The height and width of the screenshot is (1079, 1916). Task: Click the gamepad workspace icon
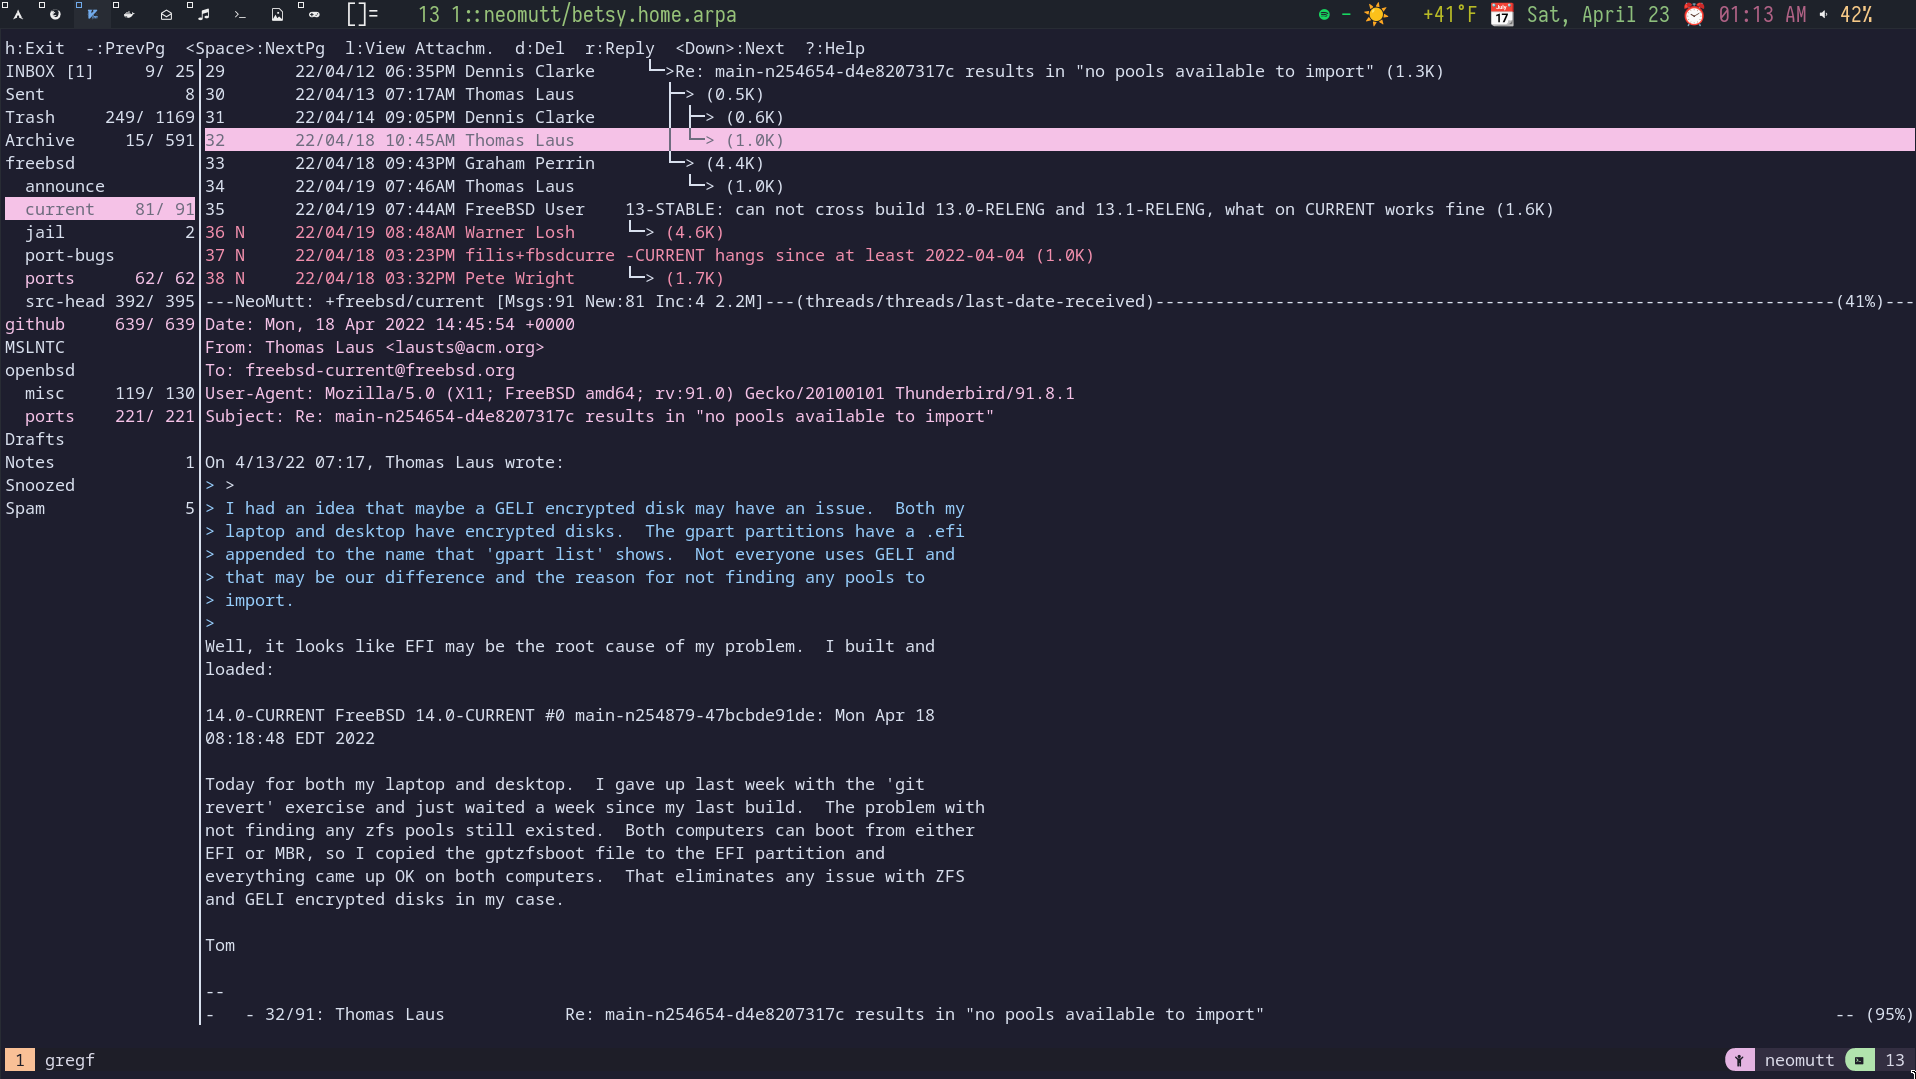[x=314, y=15]
